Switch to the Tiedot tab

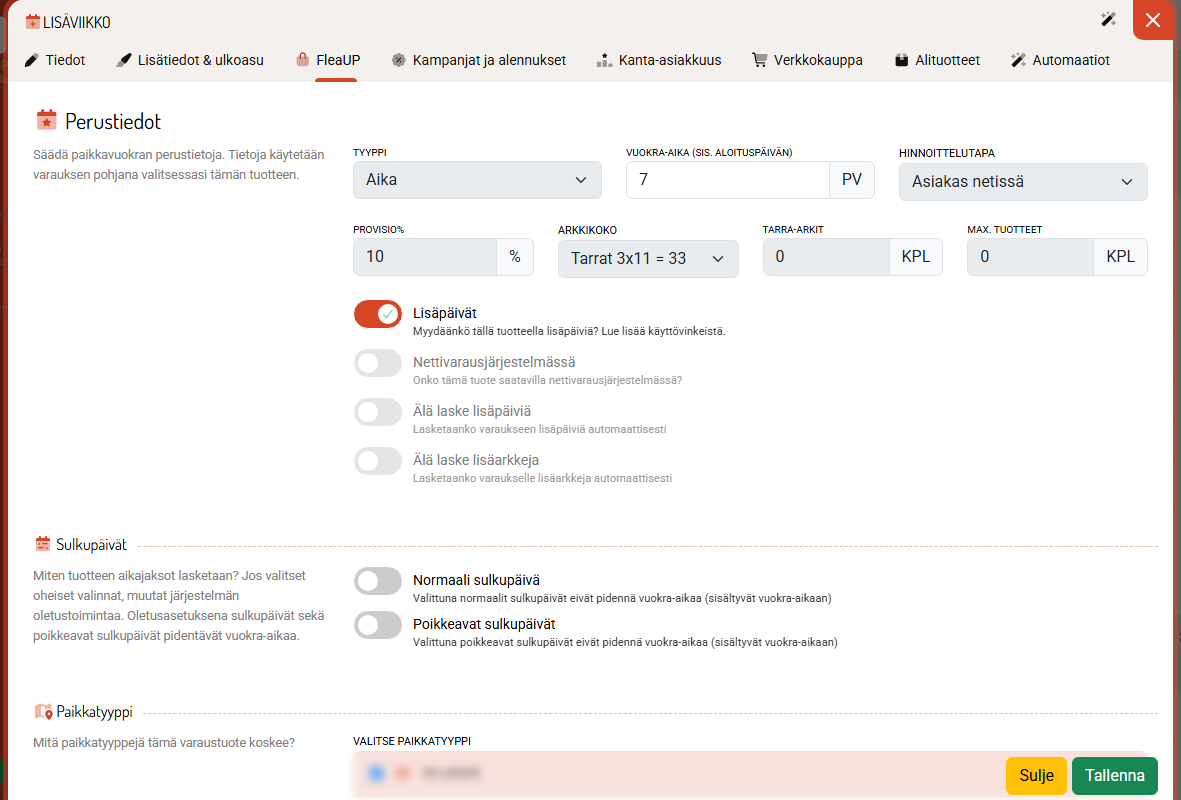55,60
